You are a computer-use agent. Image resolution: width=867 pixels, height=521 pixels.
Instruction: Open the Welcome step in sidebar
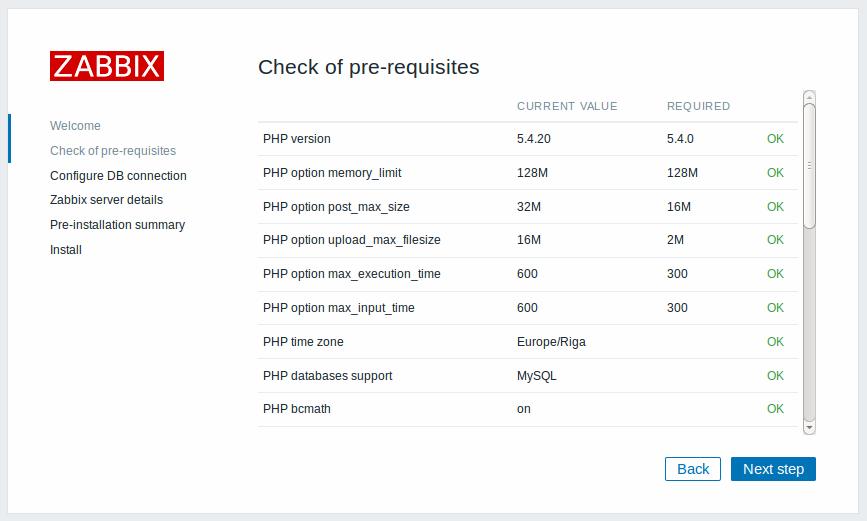(75, 126)
